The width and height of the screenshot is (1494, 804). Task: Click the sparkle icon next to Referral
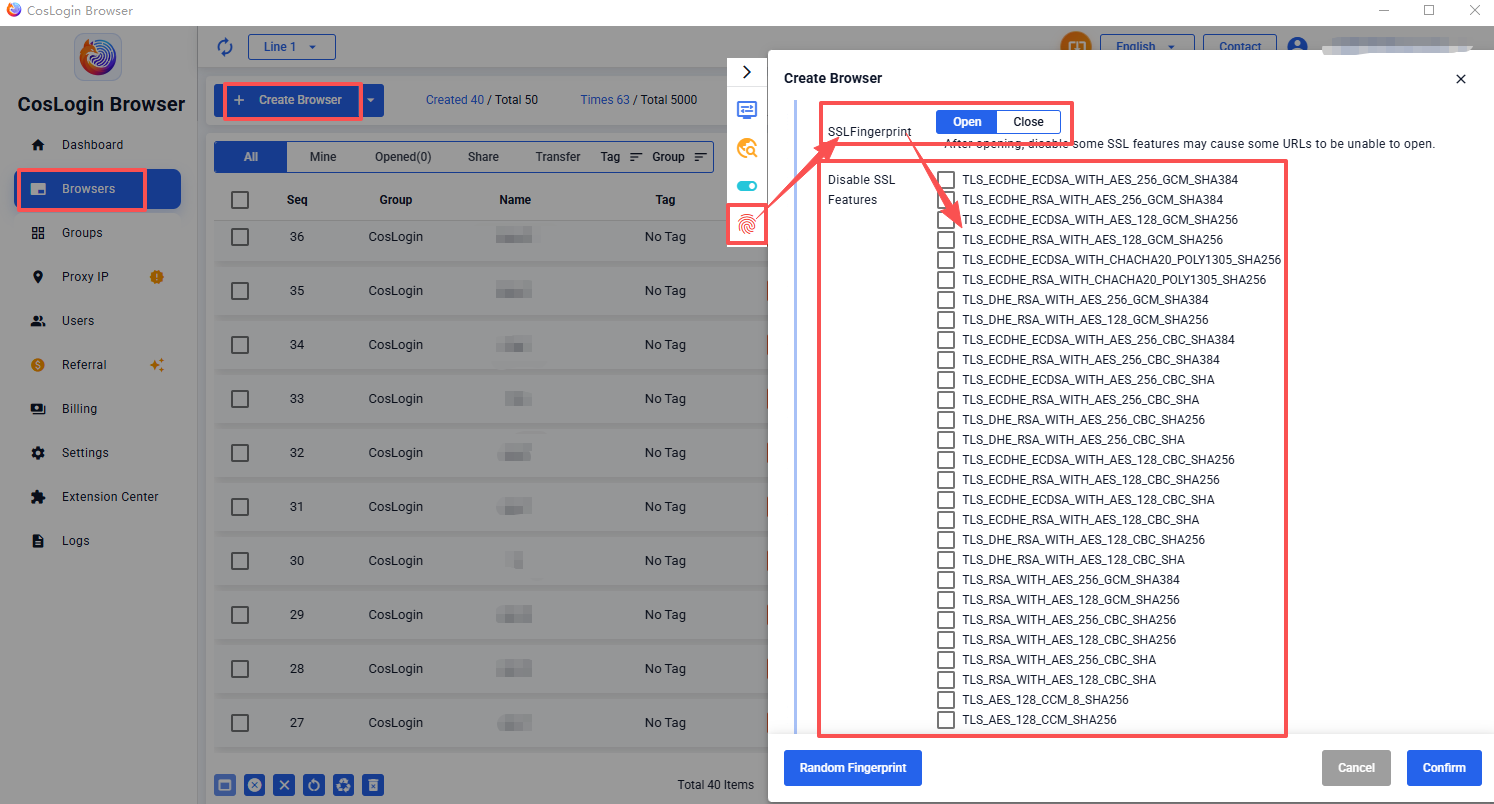tap(157, 365)
